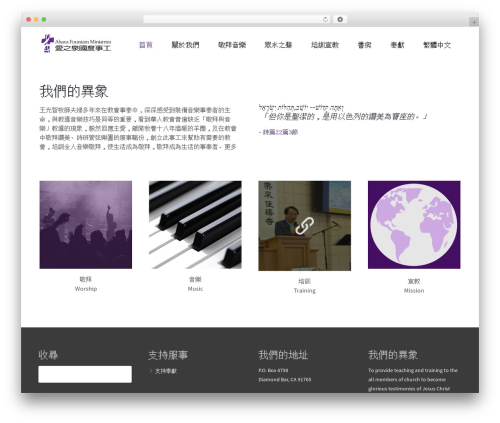This screenshot has width=500, height=423.
Task: Open the 關於我們 menu item
Action: [185, 45]
